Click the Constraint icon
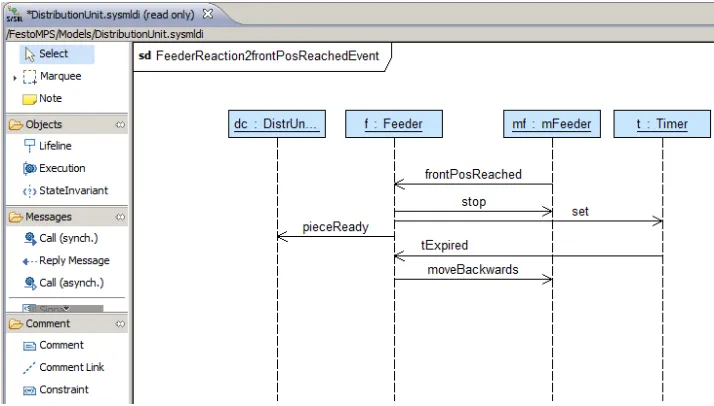This screenshot has height=406, width=714. (30, 391)
